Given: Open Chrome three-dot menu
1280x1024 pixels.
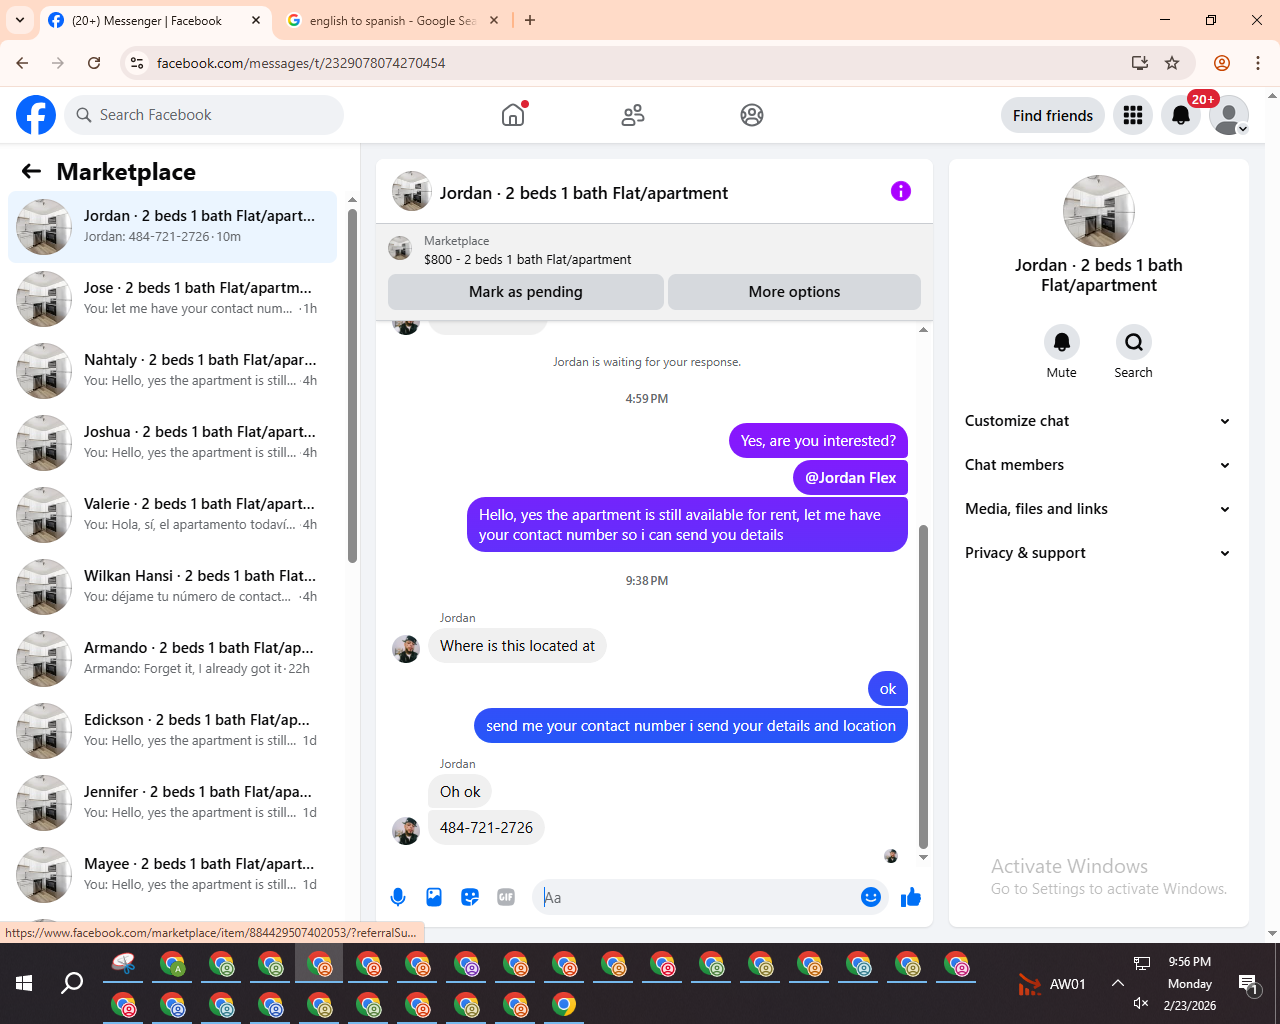Looking at the screenshot, I should (x=1258, y=63).
